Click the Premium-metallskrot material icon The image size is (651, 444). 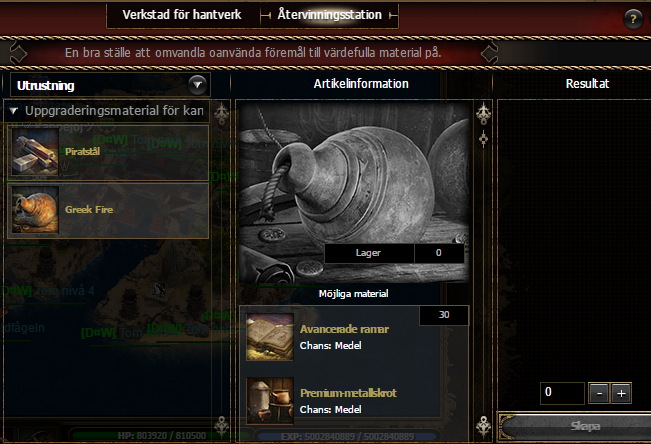click(270, 400)
